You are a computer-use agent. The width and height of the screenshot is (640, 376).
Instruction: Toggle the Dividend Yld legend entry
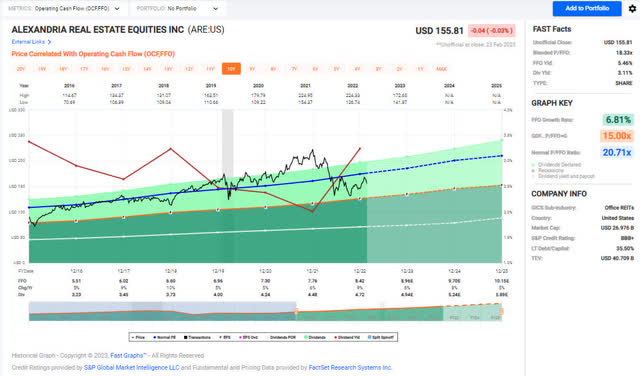click(x=347, y=337)
